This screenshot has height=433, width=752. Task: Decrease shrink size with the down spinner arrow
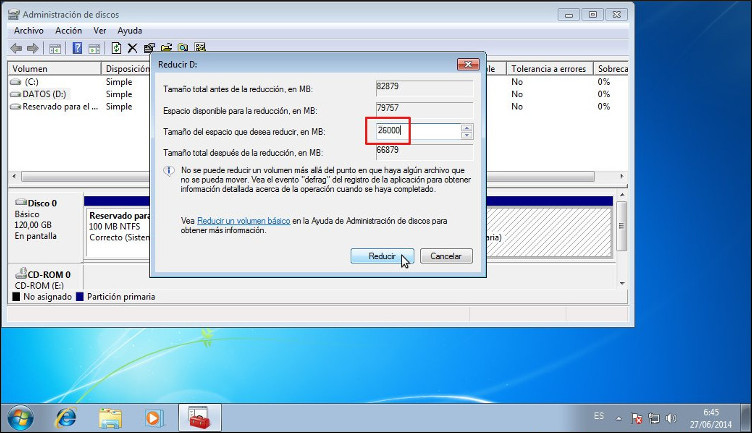(x=467, y=135)
